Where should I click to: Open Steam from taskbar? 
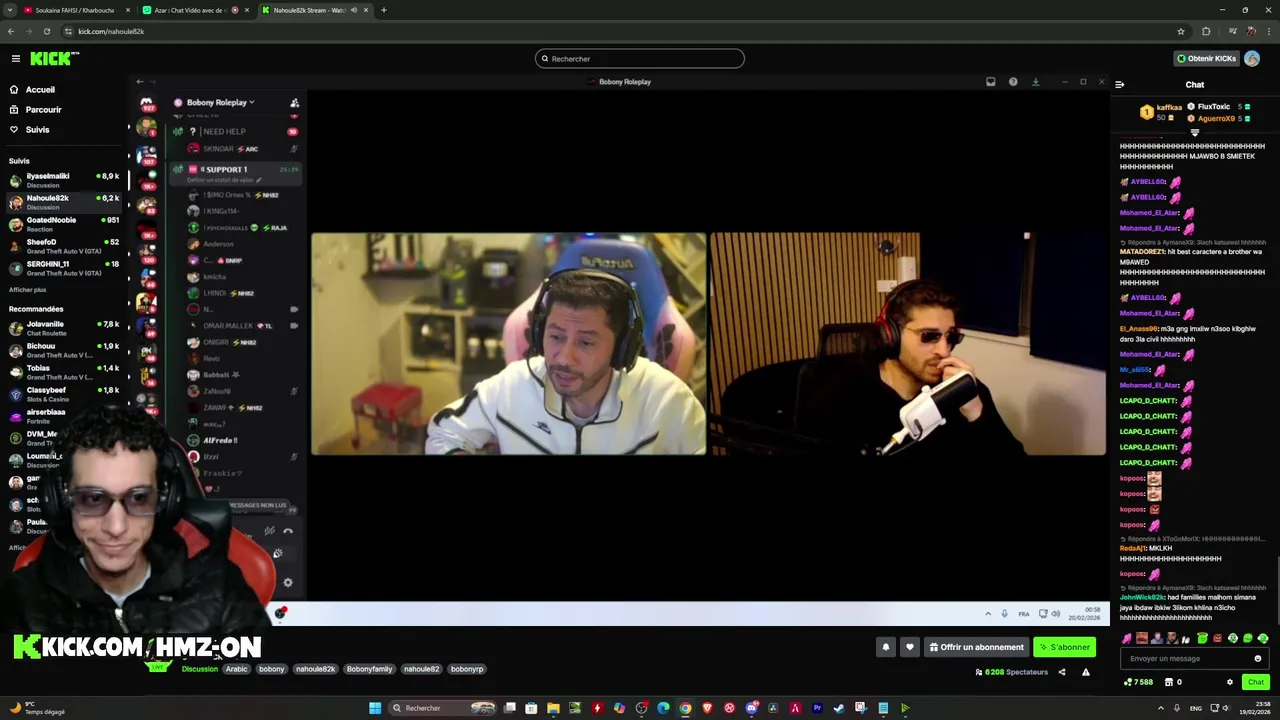[x=839, y=708]
